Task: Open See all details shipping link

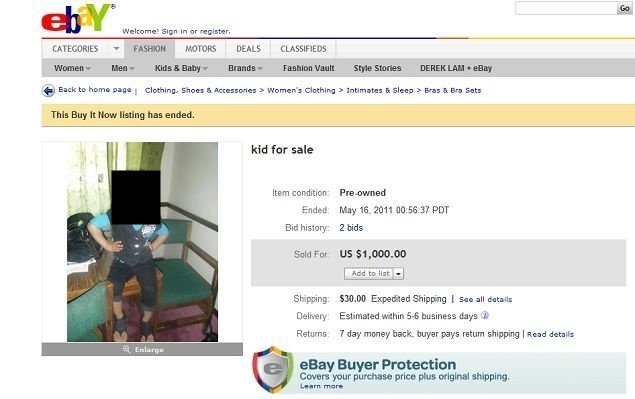Action: [485, 299]
